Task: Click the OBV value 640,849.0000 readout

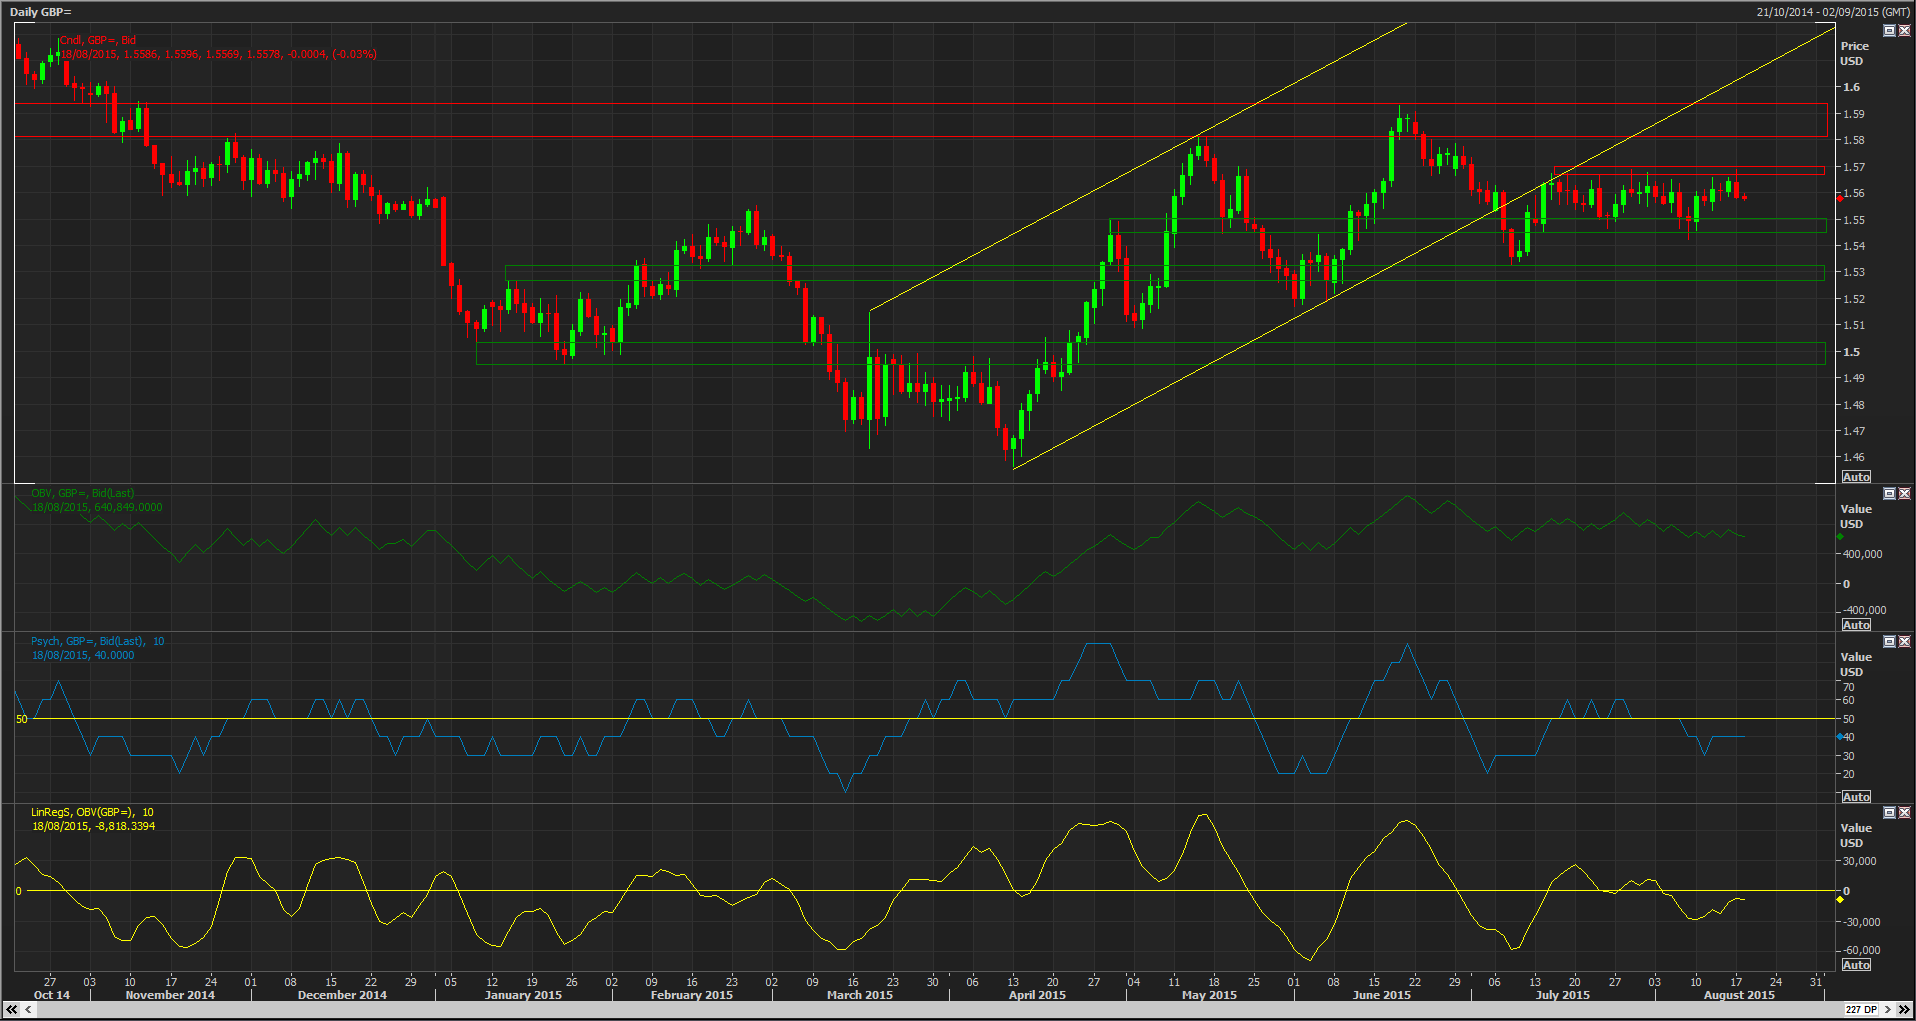Action: [x=128, y=507]
